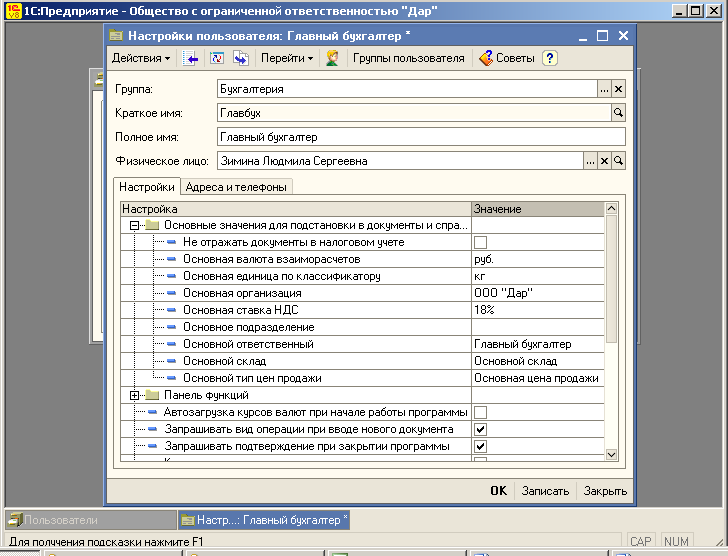
Task: Click the value кг
Action: (480, 276)
